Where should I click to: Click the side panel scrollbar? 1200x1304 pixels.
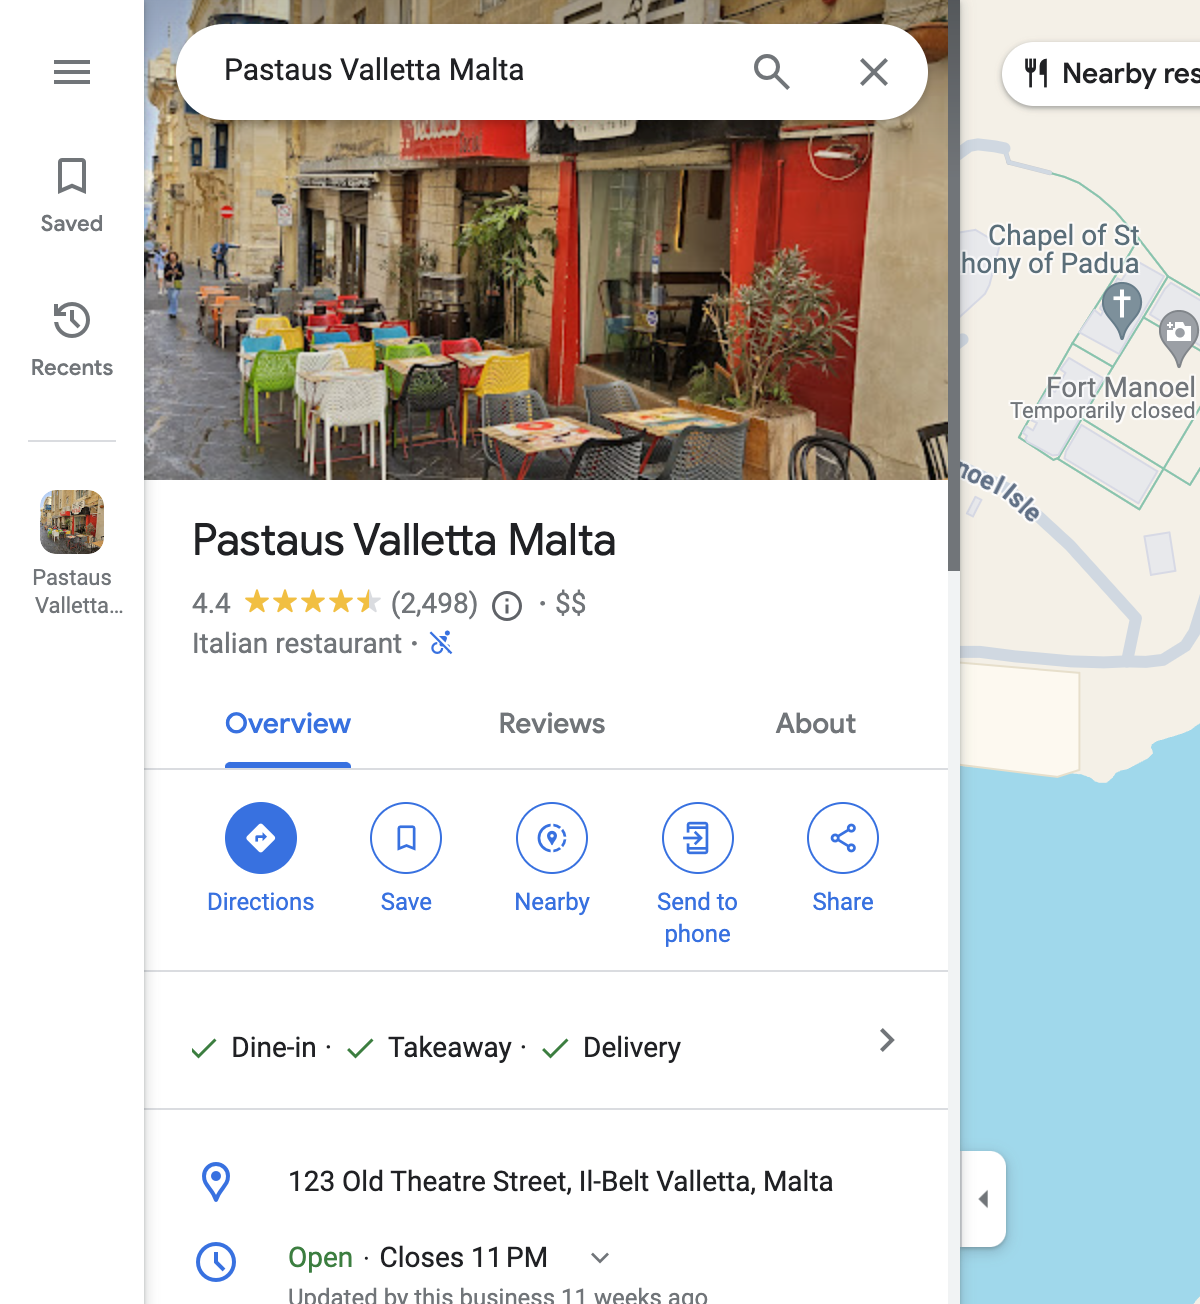954,285
